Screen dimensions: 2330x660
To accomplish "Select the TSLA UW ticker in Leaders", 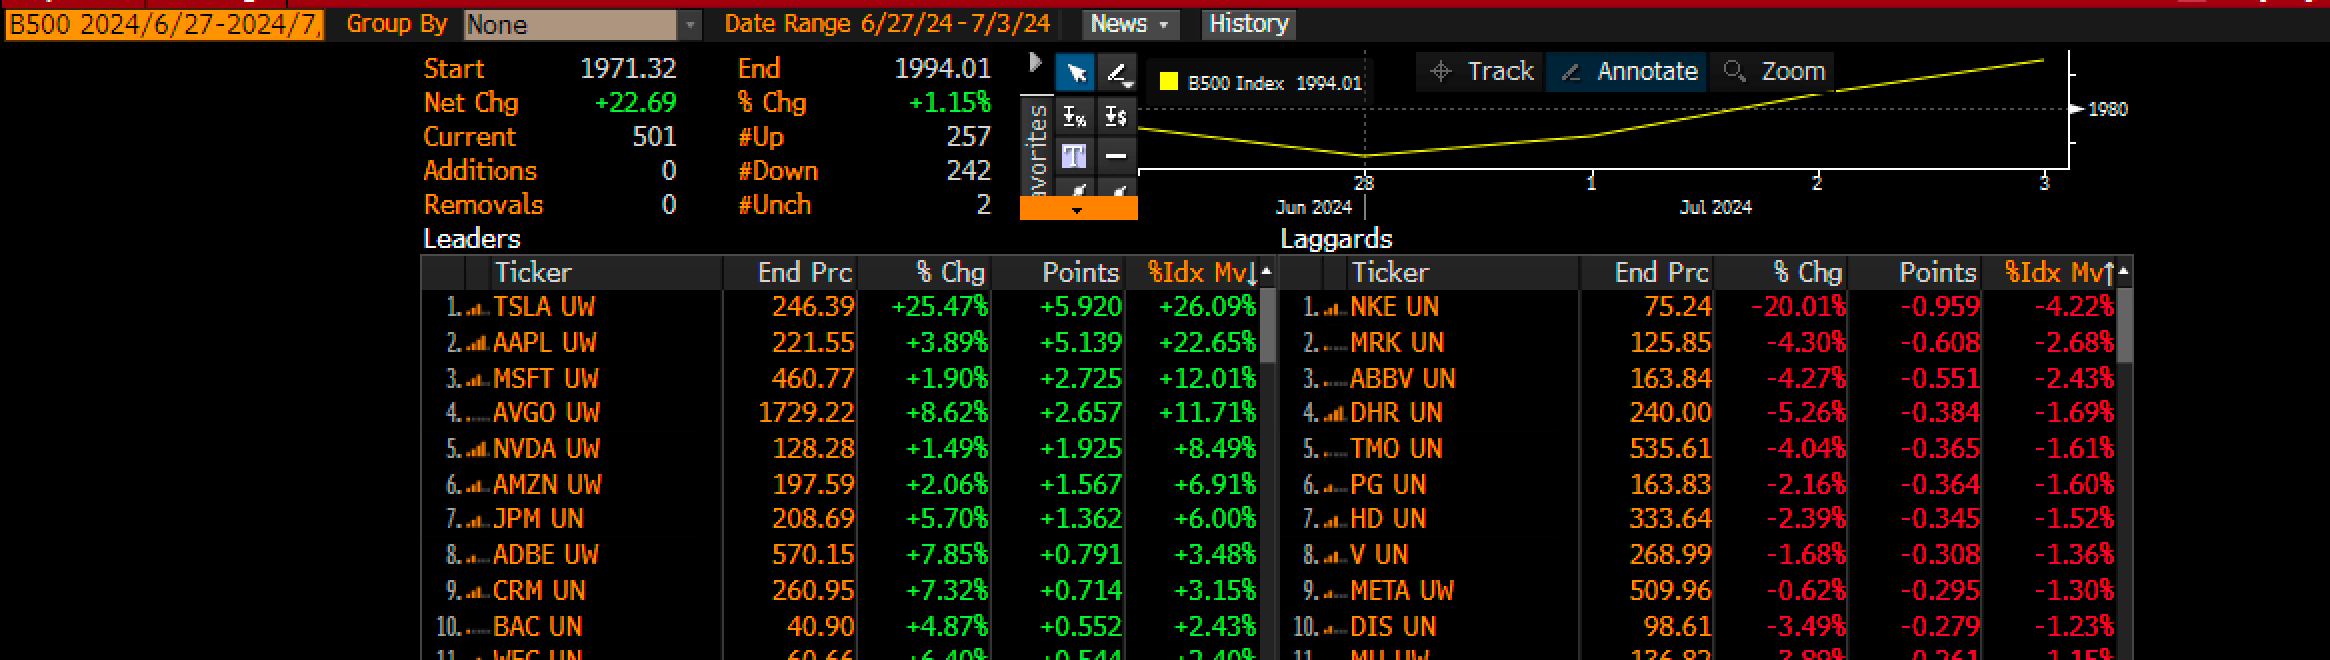I will [544, 308].
